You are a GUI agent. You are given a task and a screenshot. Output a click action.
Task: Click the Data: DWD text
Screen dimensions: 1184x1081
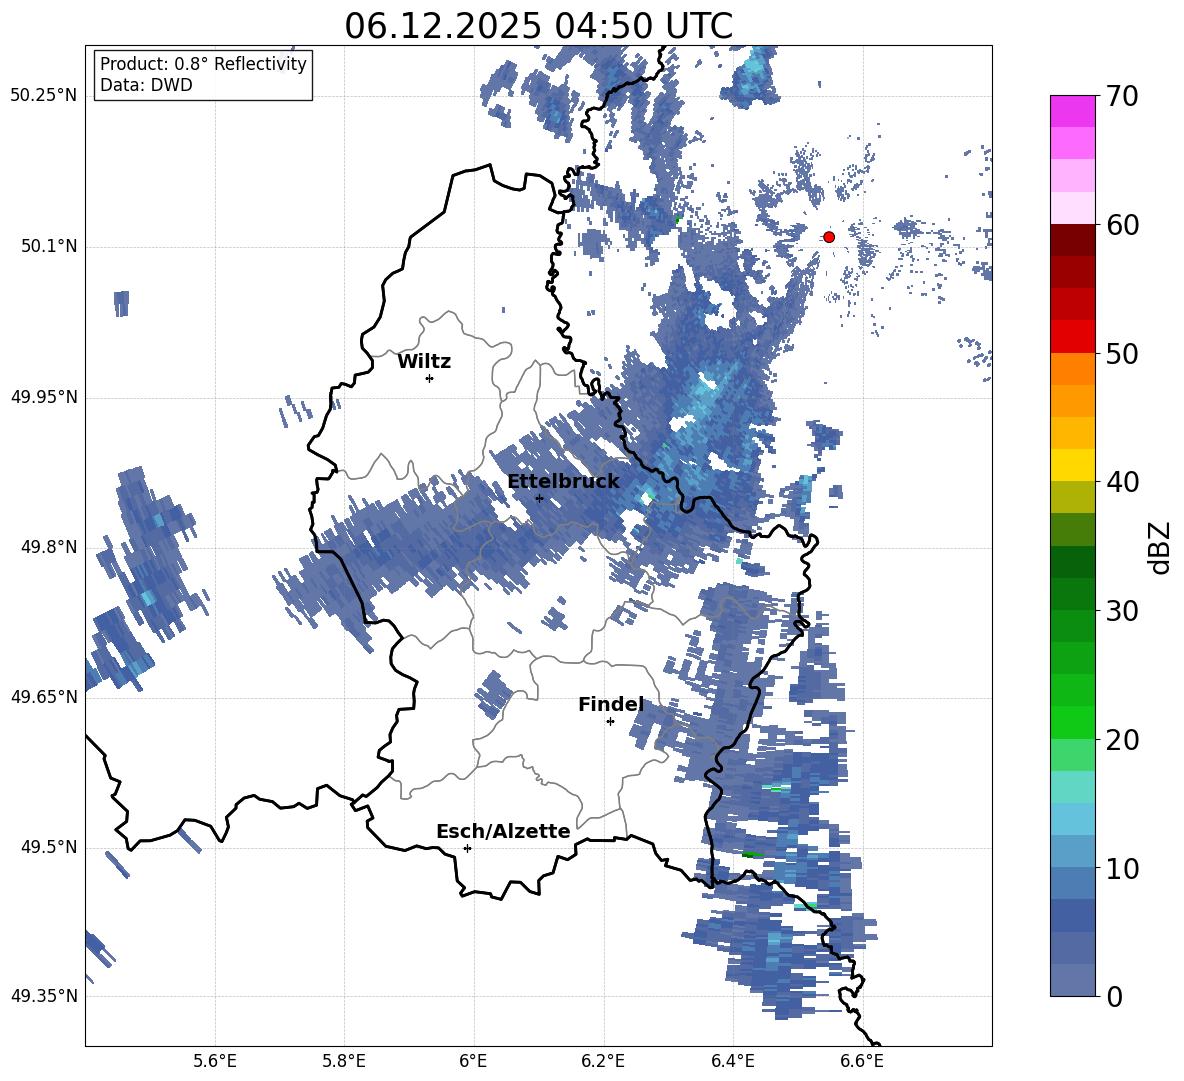click(x=146, y=85)
